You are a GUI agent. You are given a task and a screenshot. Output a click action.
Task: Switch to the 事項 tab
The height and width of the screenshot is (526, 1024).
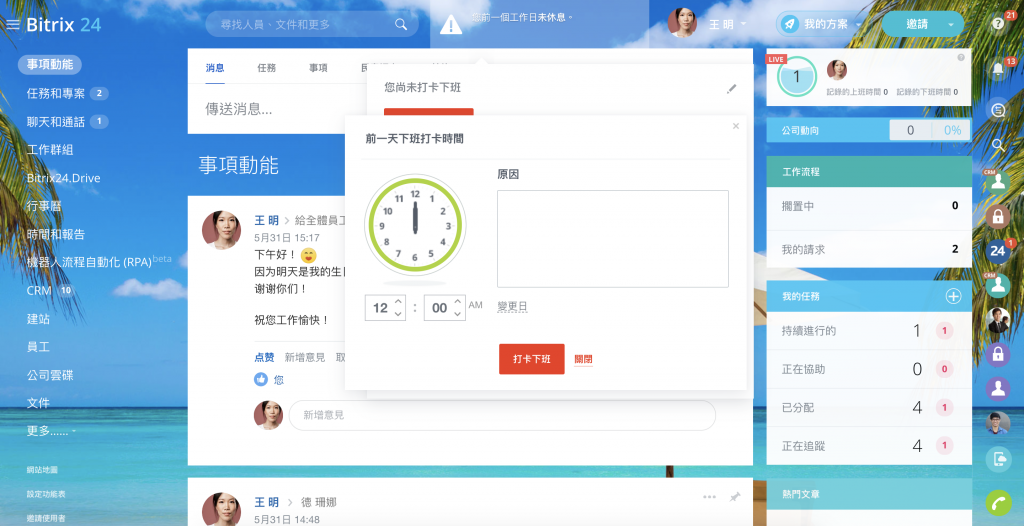tap(318, 67)
